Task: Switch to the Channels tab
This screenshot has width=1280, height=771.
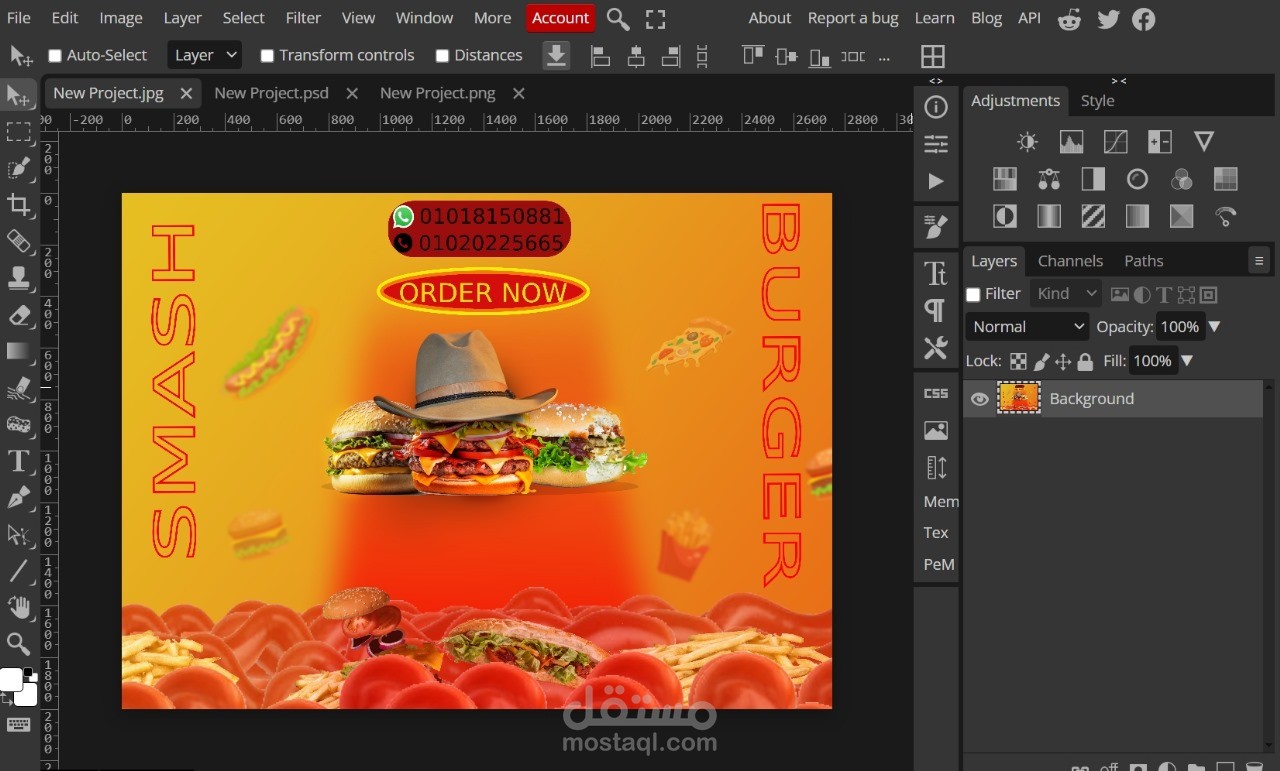Action: [1070, 261]
